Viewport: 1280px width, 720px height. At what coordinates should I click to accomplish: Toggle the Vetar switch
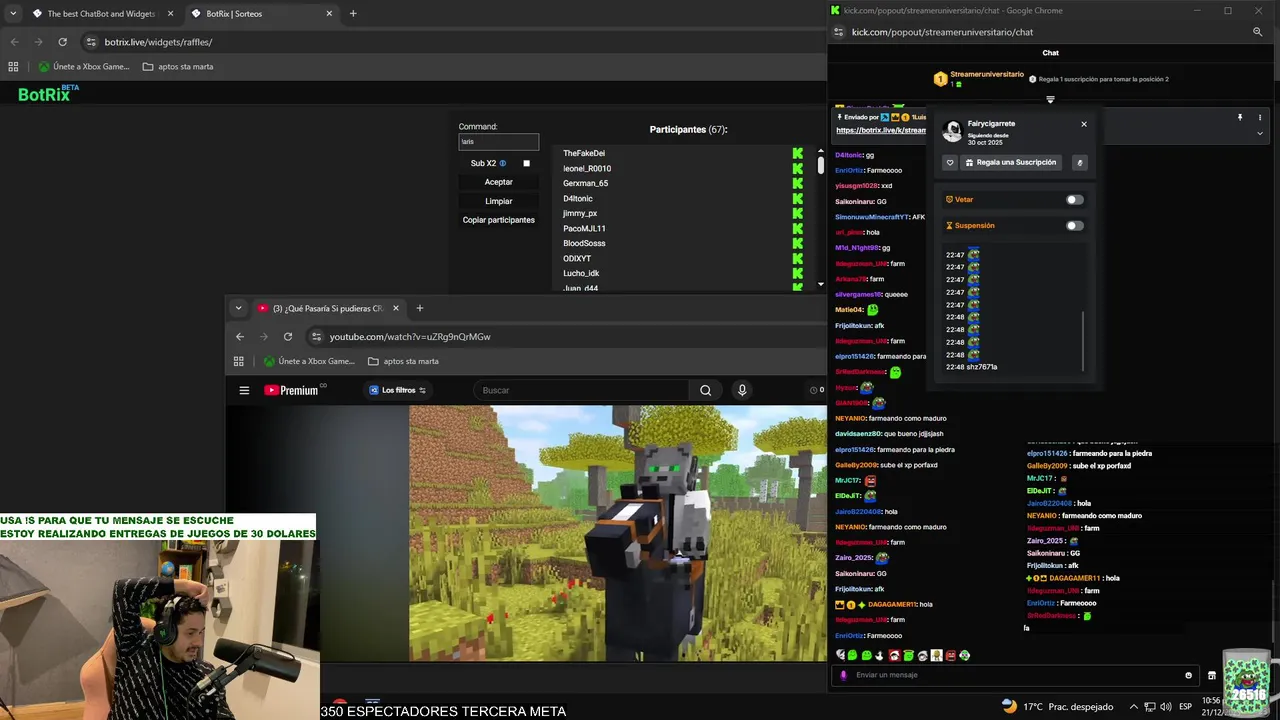point(1074,199)
